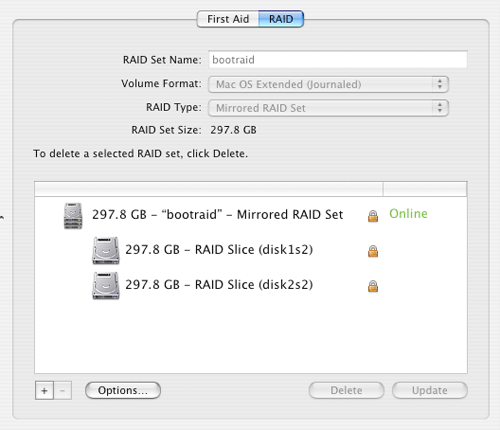Open the RAID Type dropdown

(328, 108)
